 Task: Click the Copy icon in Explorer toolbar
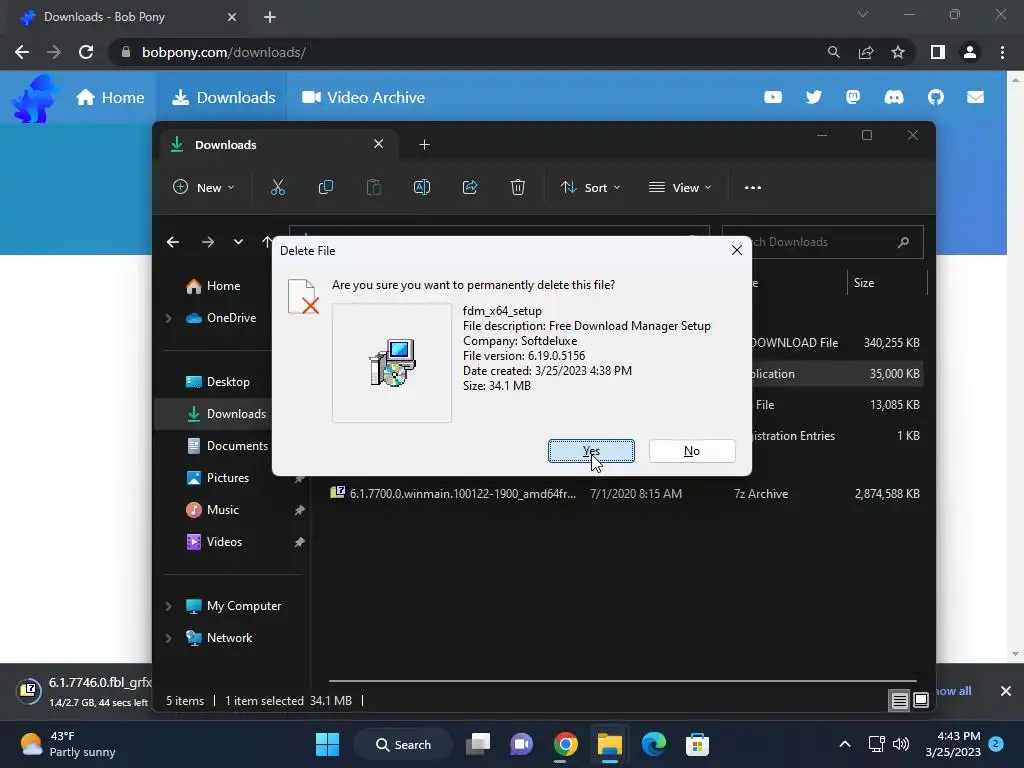325,187
